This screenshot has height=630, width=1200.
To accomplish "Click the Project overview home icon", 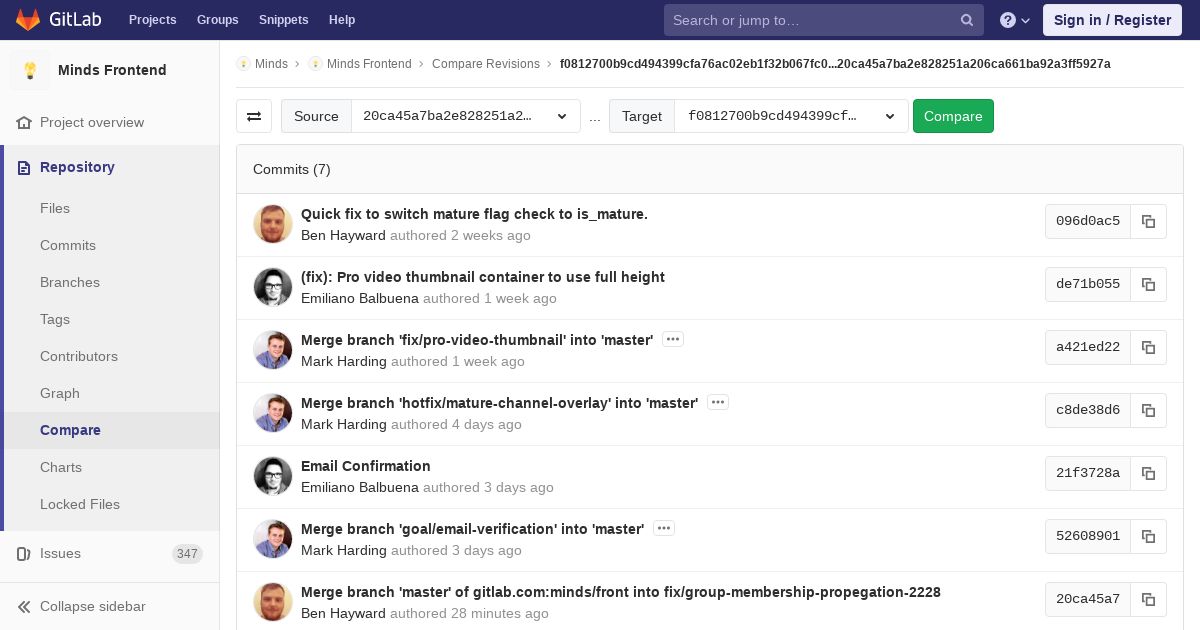I will 24,123.
